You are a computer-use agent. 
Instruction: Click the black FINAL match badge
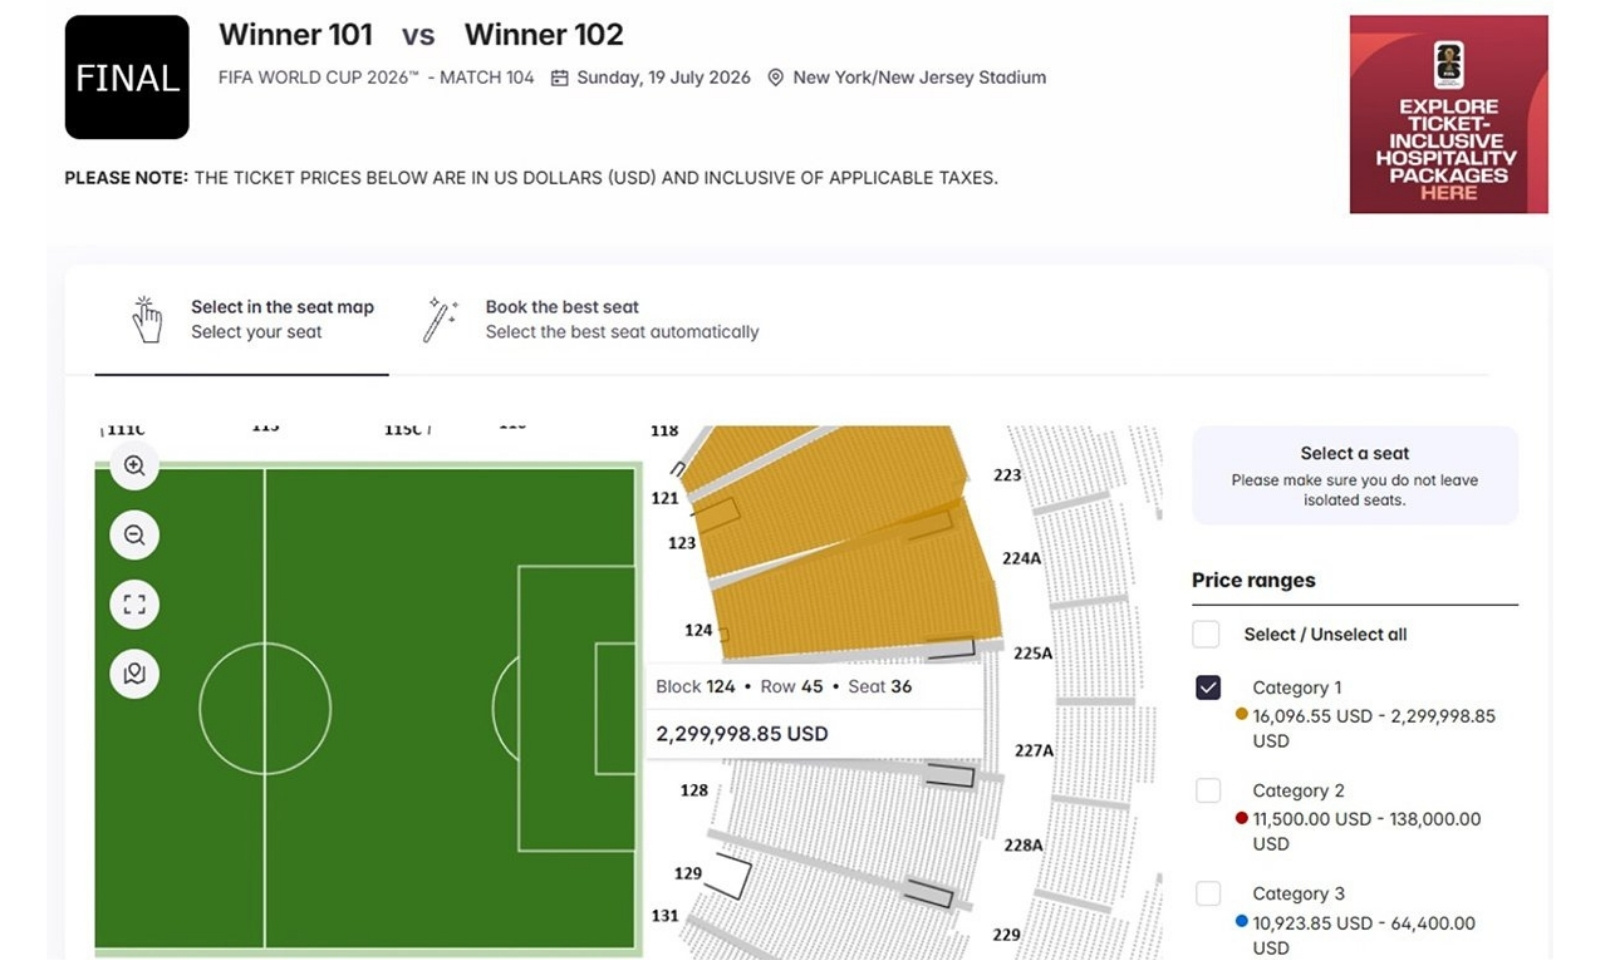tap(127, 77)
